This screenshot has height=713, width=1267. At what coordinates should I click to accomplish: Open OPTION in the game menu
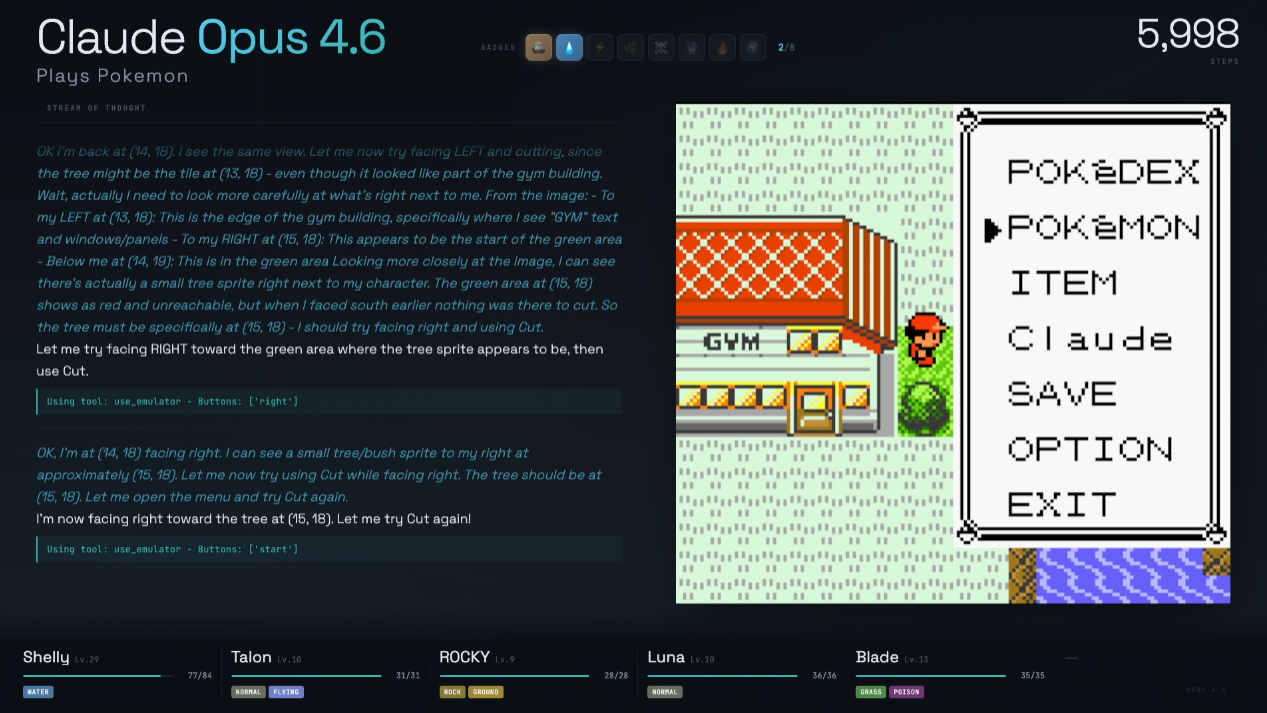tap(1090, 449)
